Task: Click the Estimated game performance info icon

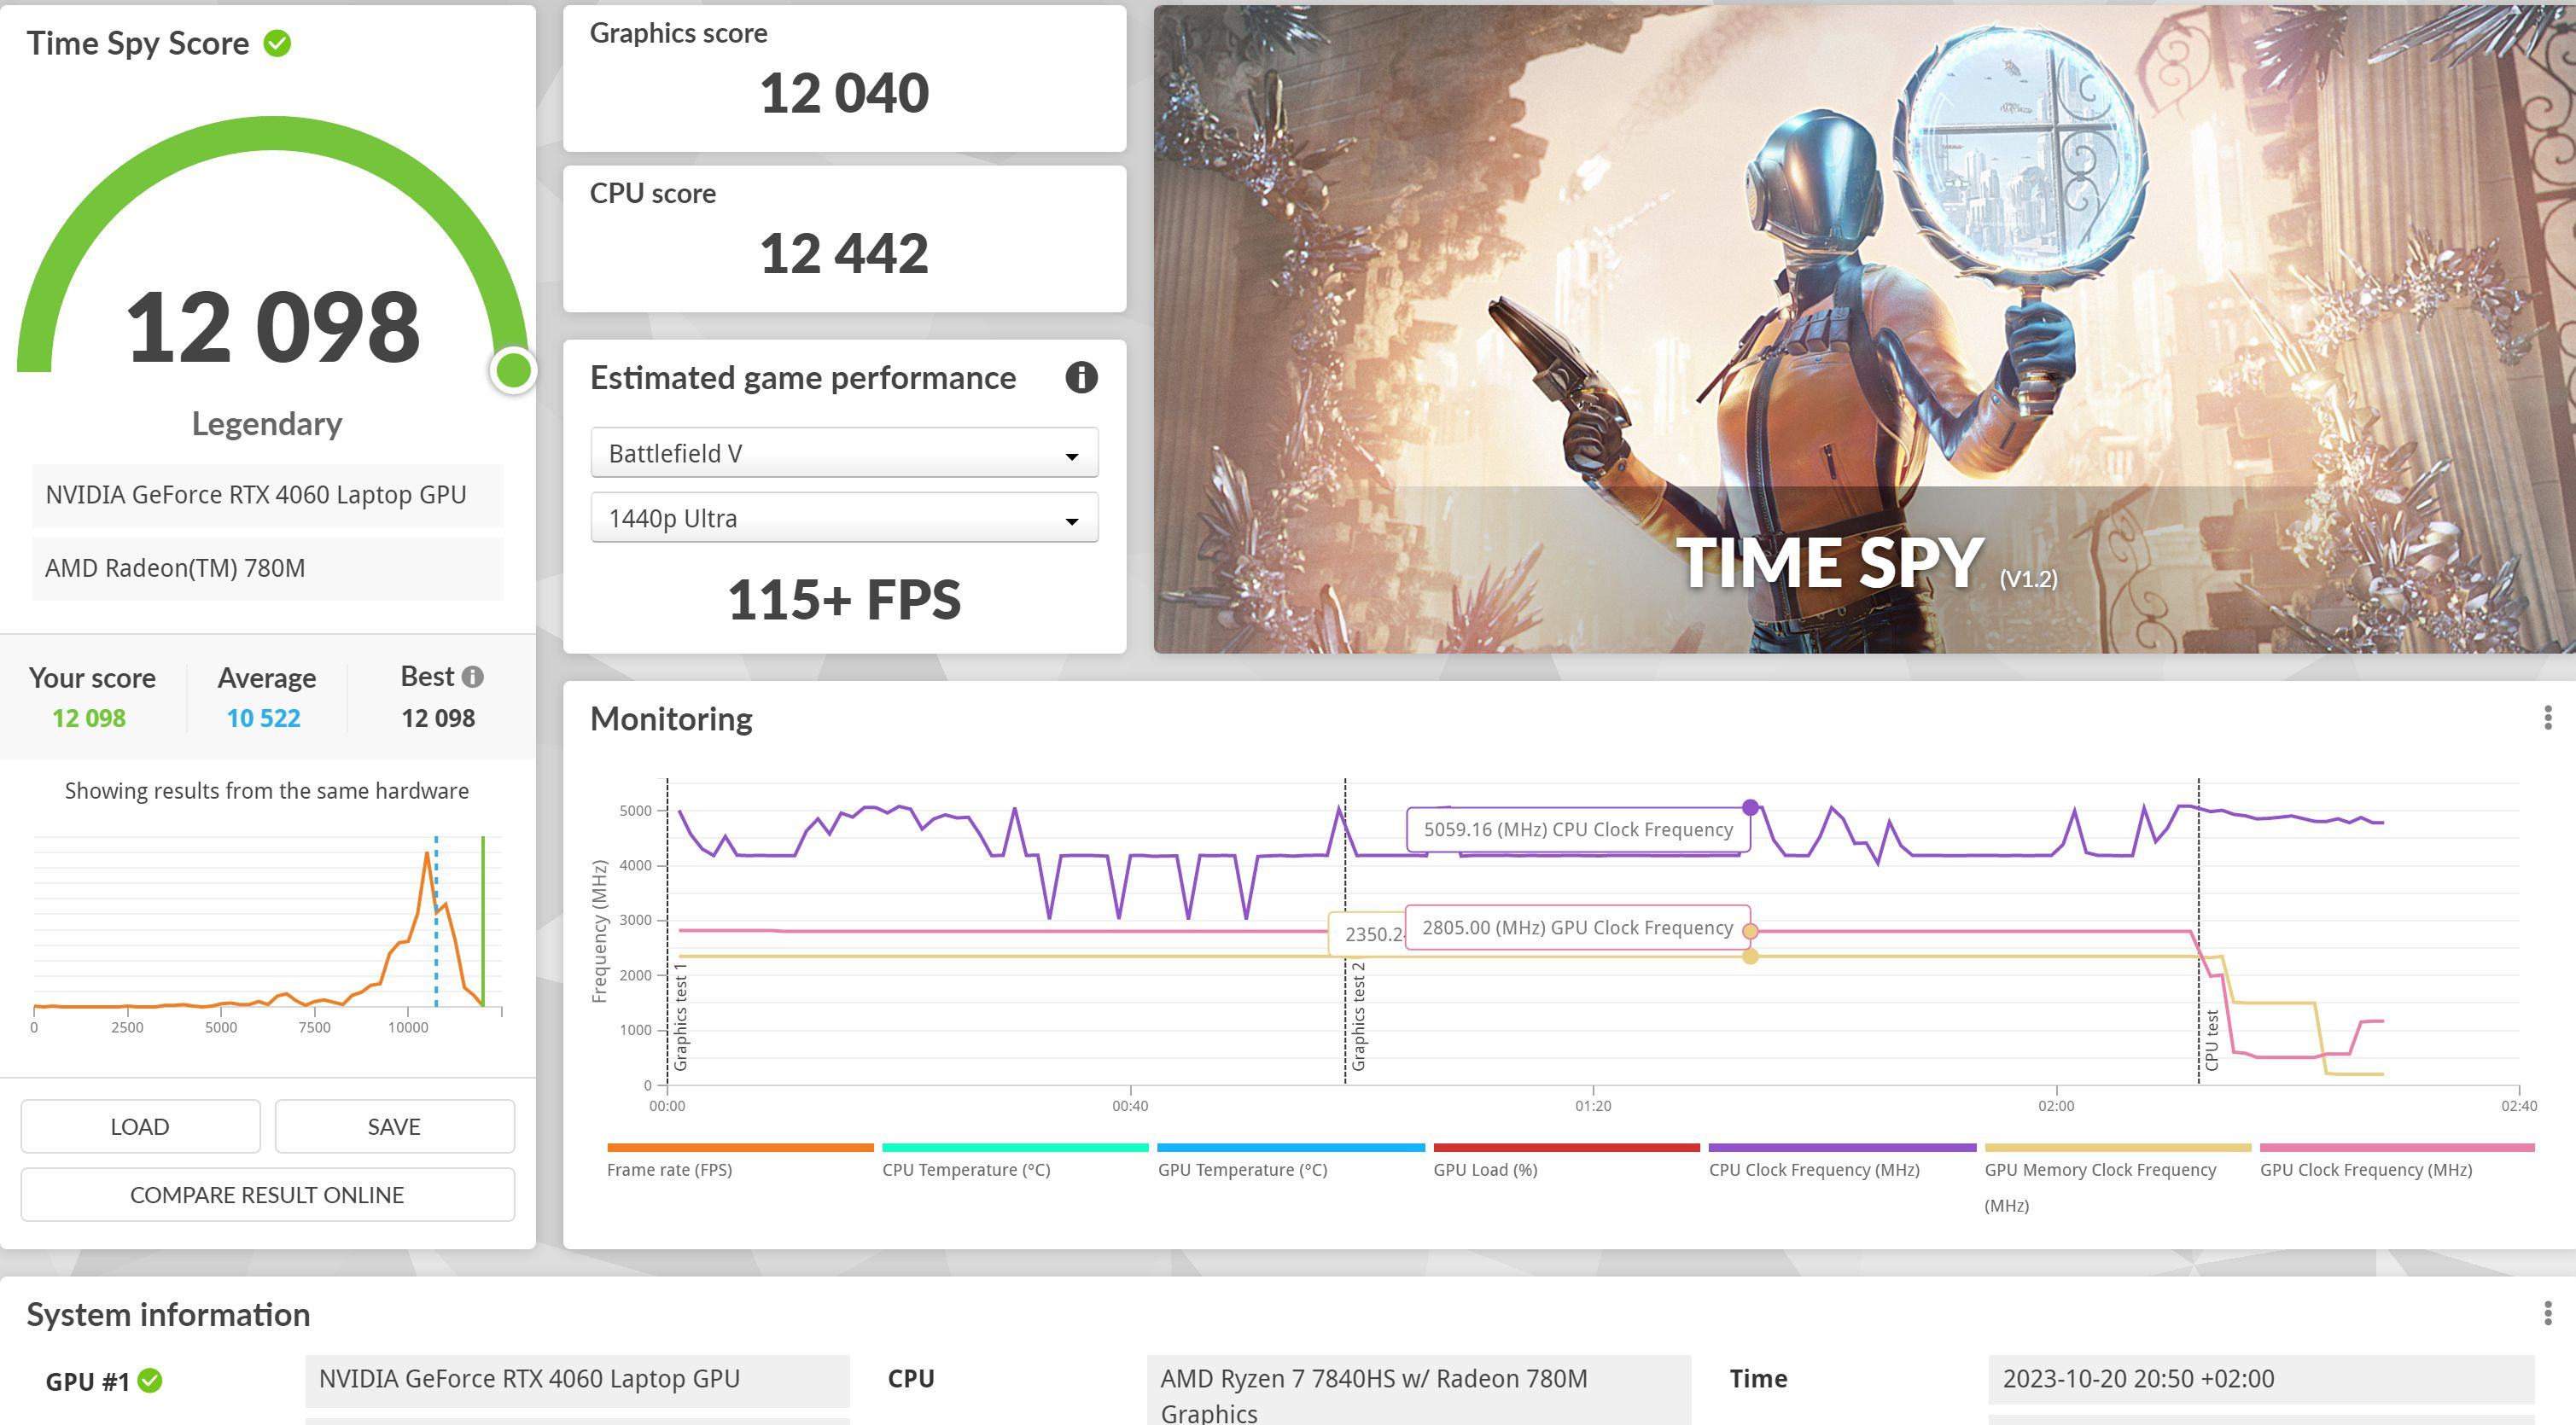Action: coord(1081,378)
